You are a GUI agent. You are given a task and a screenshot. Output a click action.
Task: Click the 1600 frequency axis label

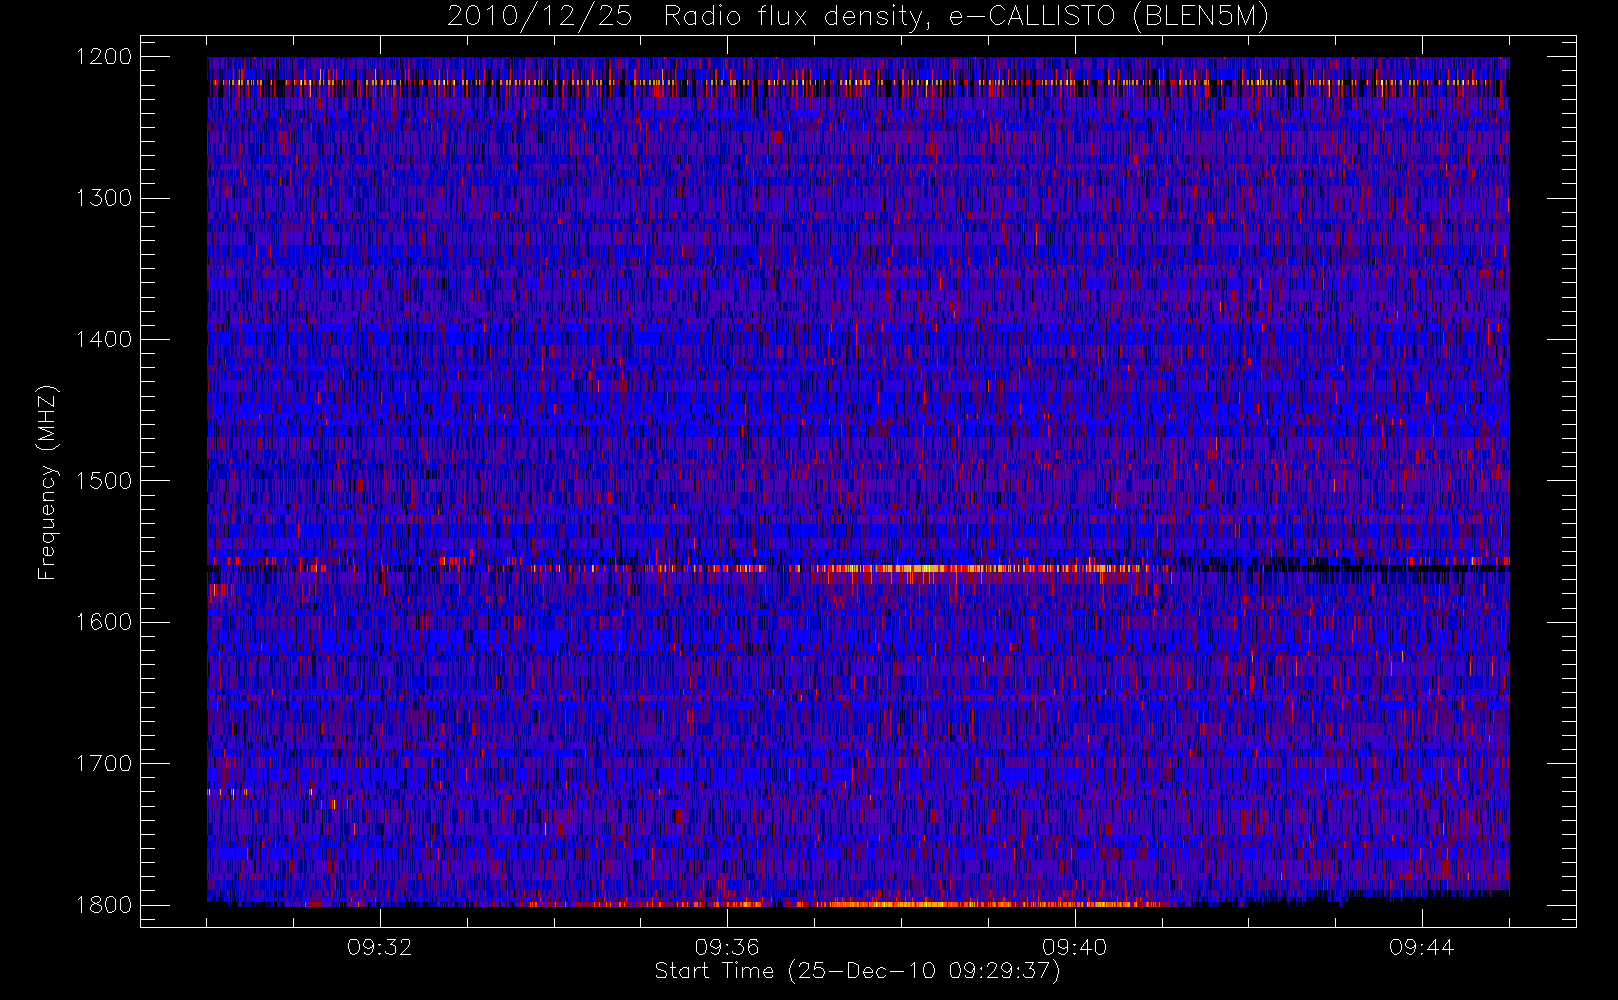104,622
